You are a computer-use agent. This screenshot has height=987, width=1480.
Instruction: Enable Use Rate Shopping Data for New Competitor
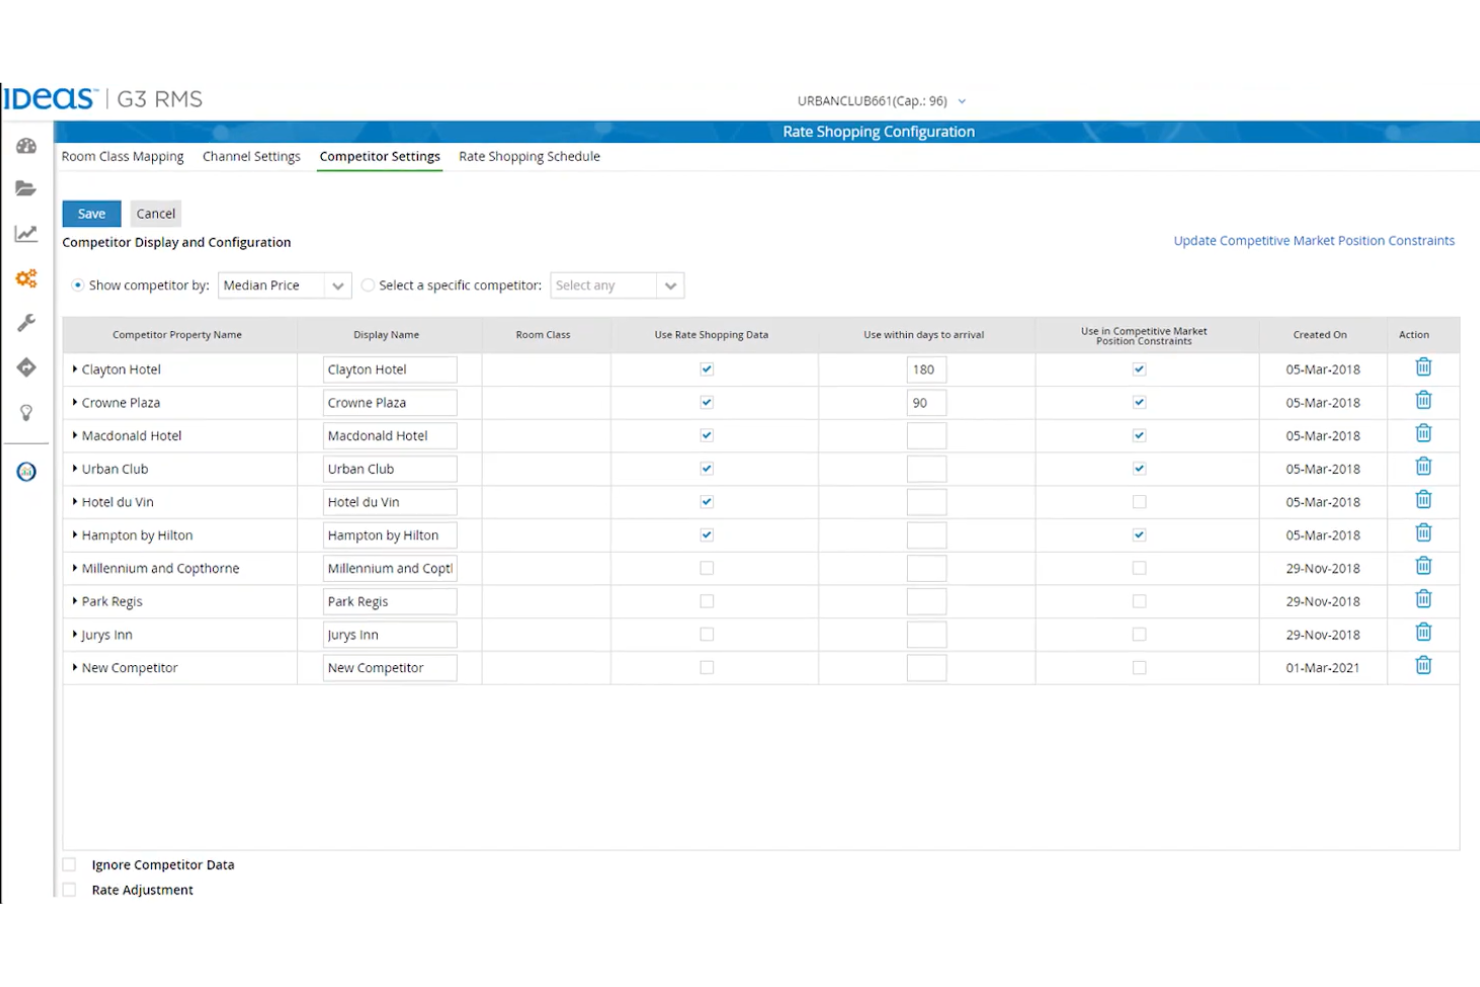(x=707, y=667)
